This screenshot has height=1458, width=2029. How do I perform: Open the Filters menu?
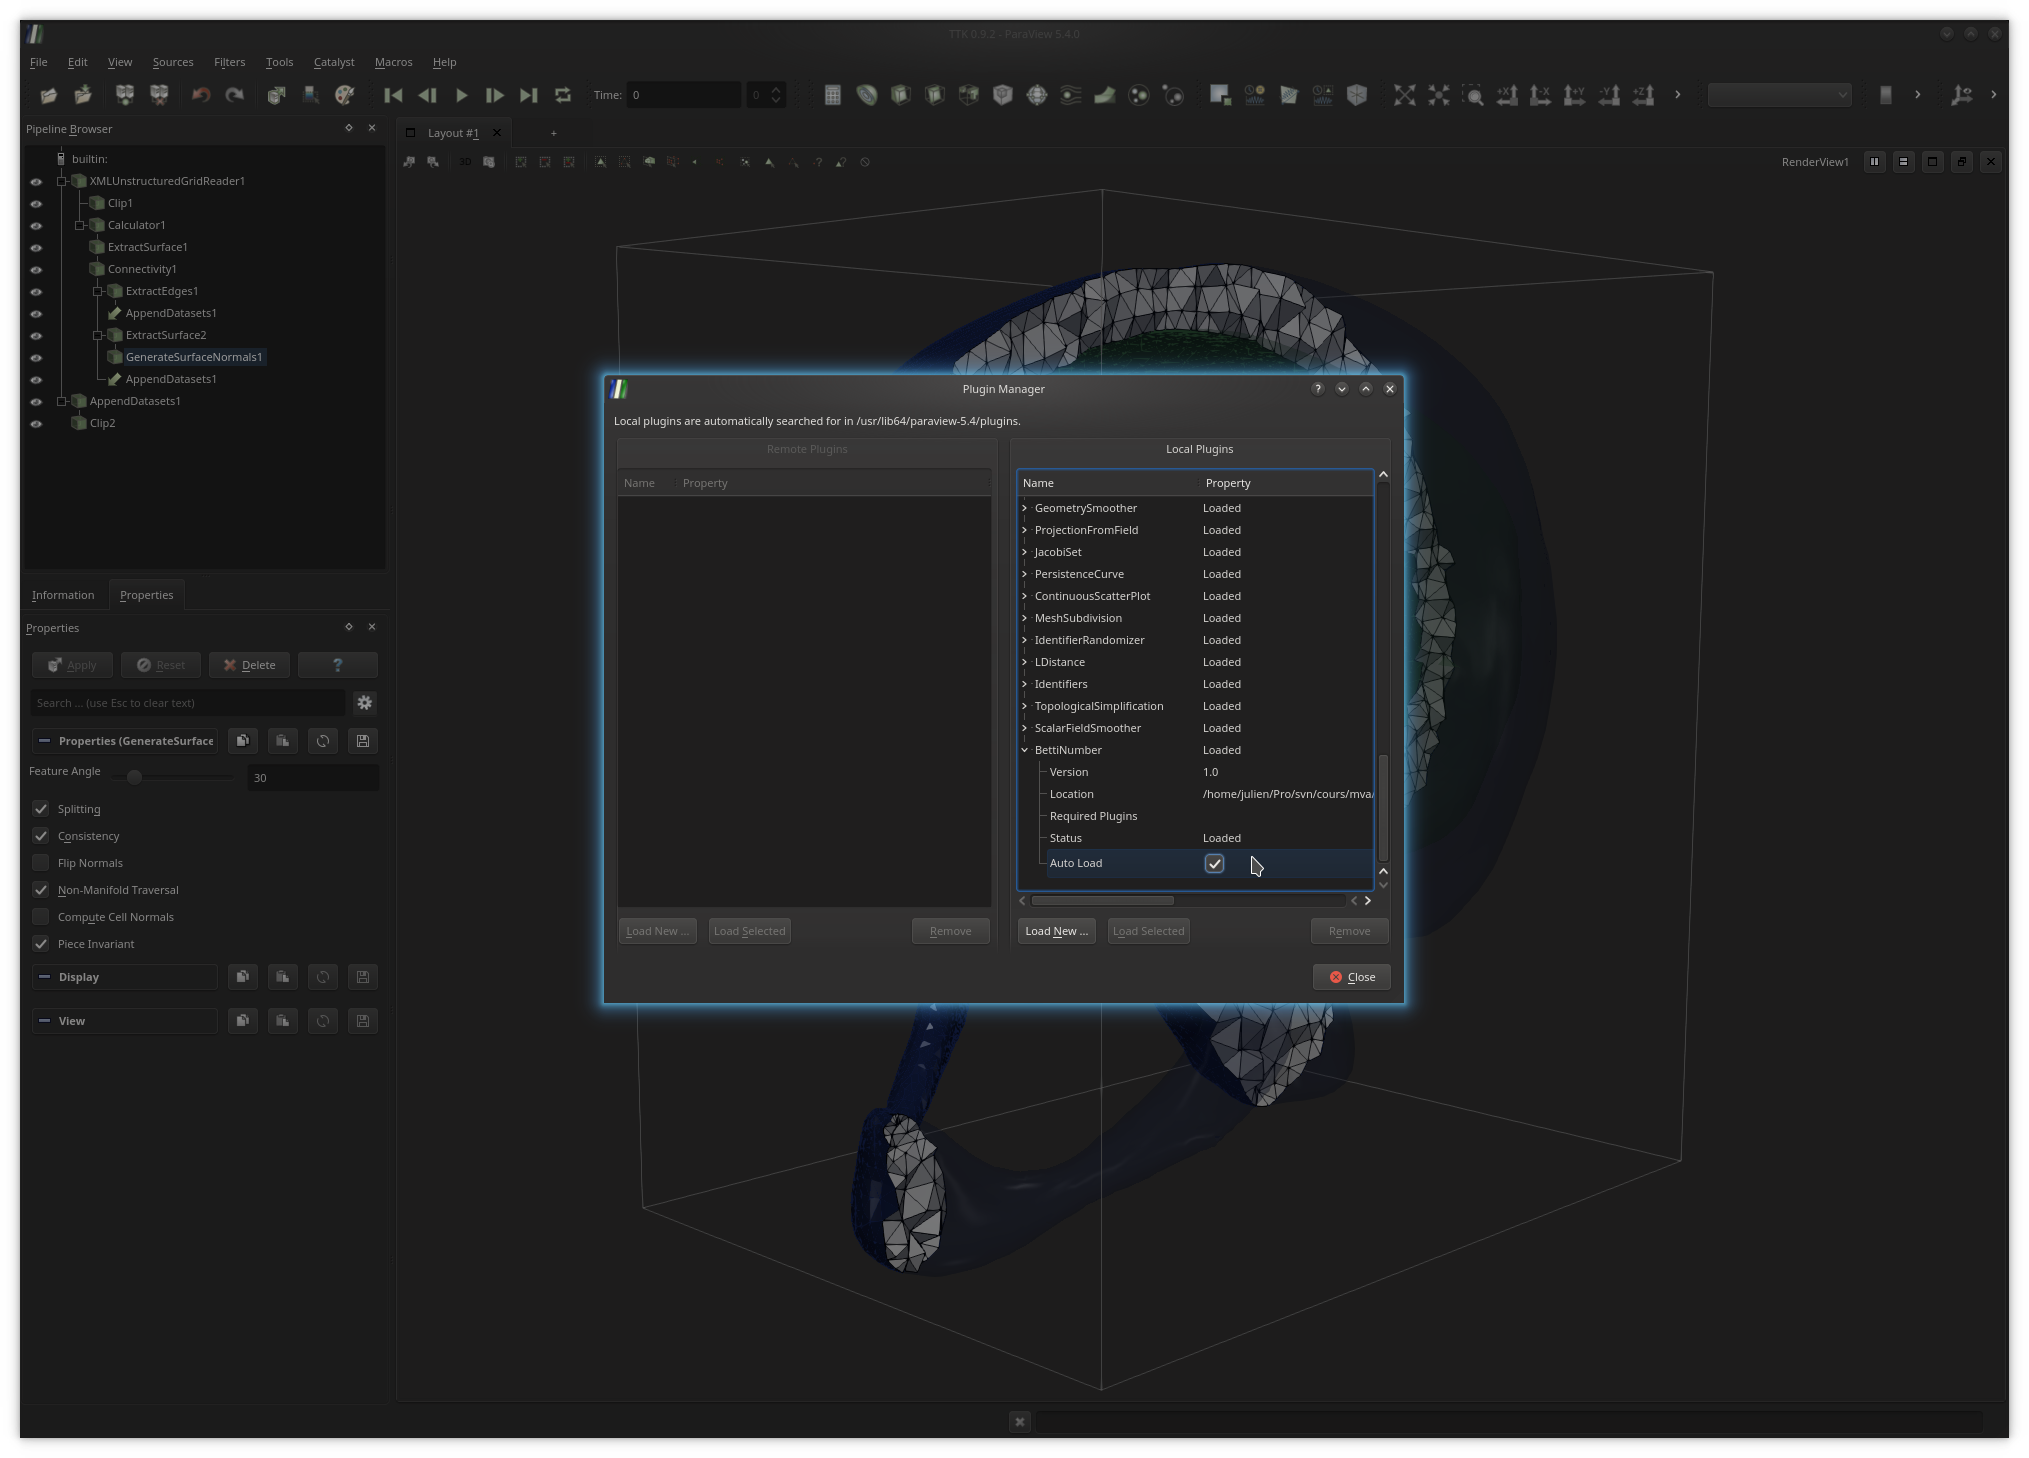tap(229, 62)
